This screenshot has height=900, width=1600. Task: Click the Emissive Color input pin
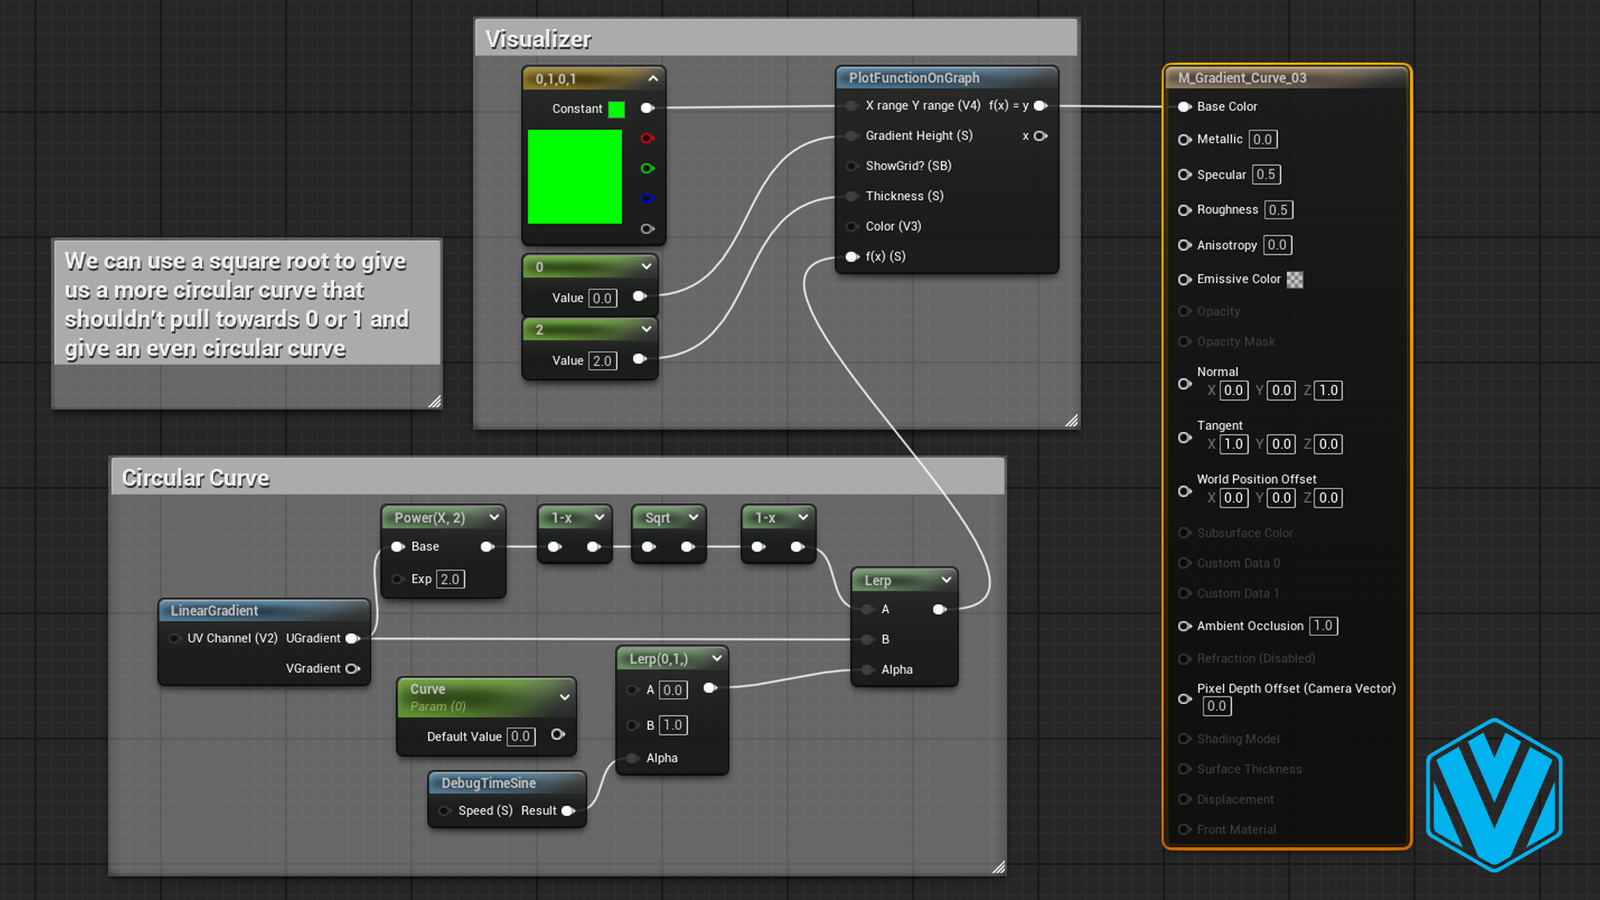coord(1185,280)
